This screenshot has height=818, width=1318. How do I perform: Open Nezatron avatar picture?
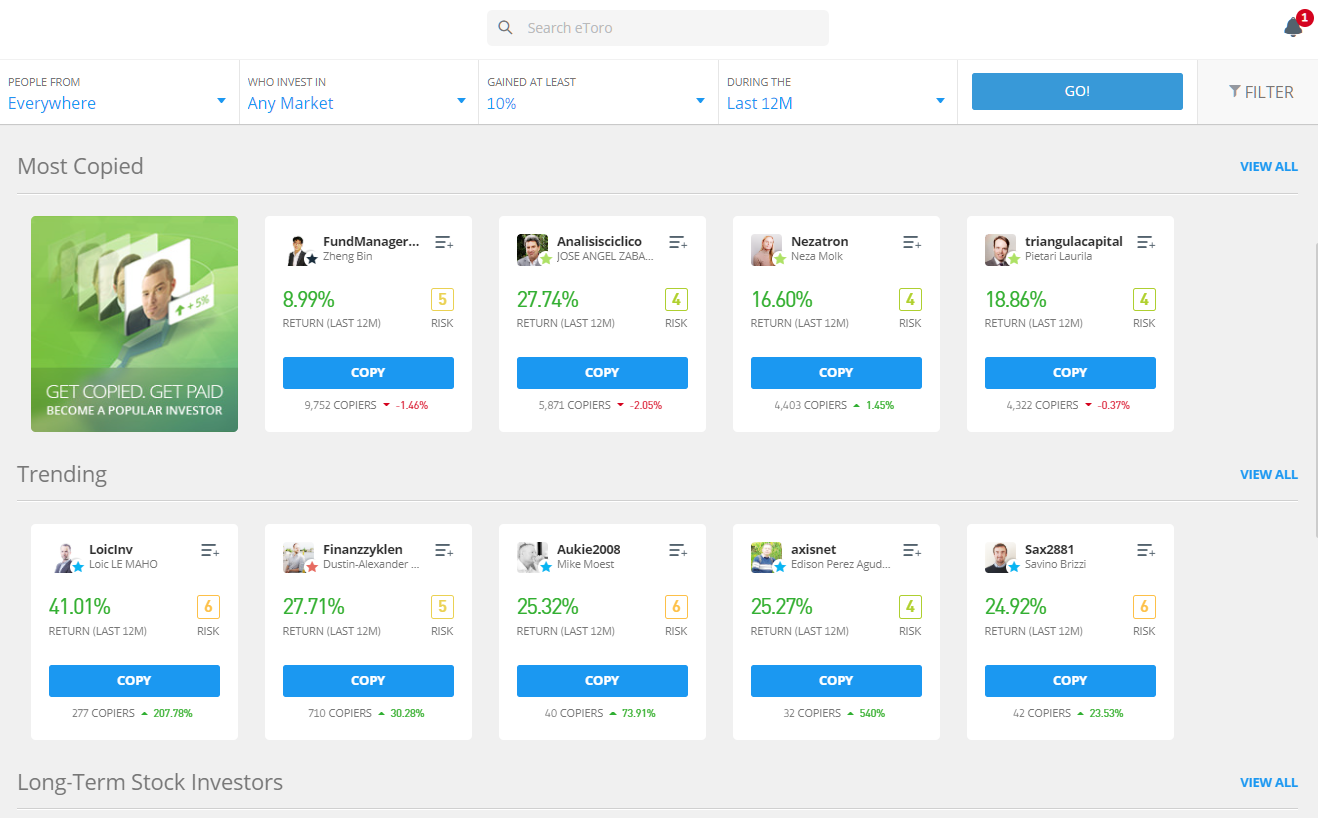click(x=767, y=250)
